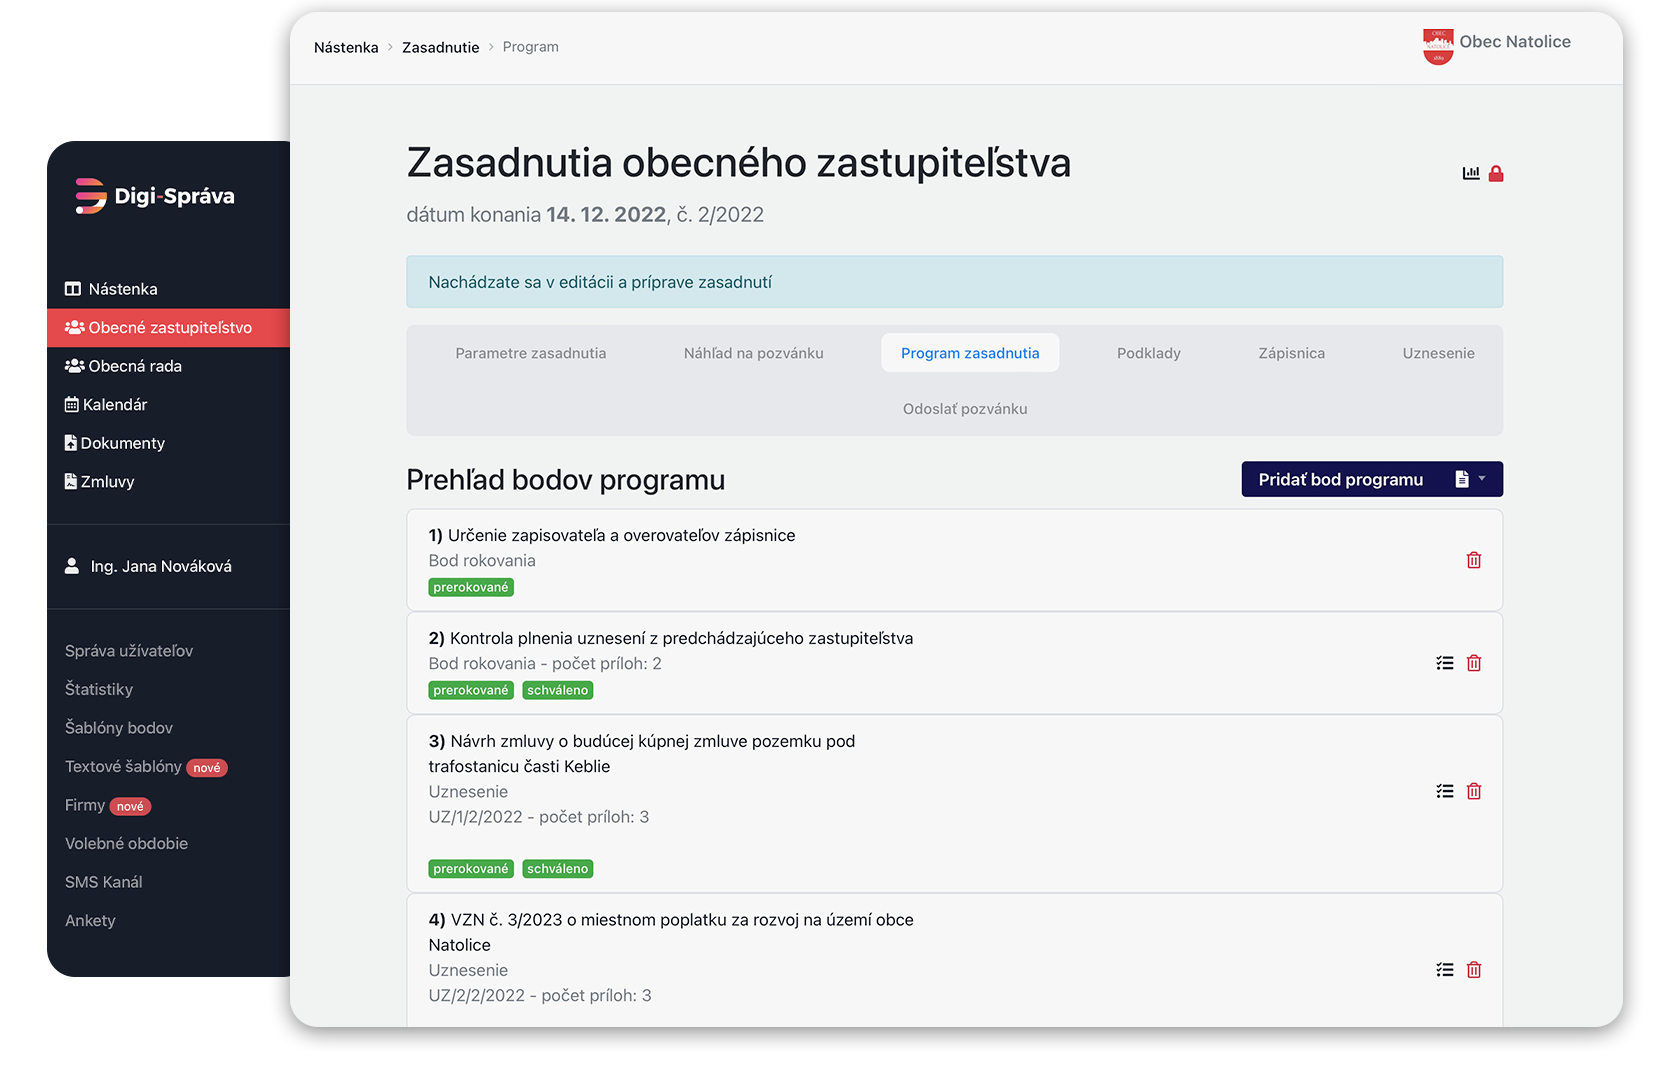This screenshot has width=1680, height=1080.
Task: Open the profile of Ing. Jana Nováková
Action: coord(161,566)
